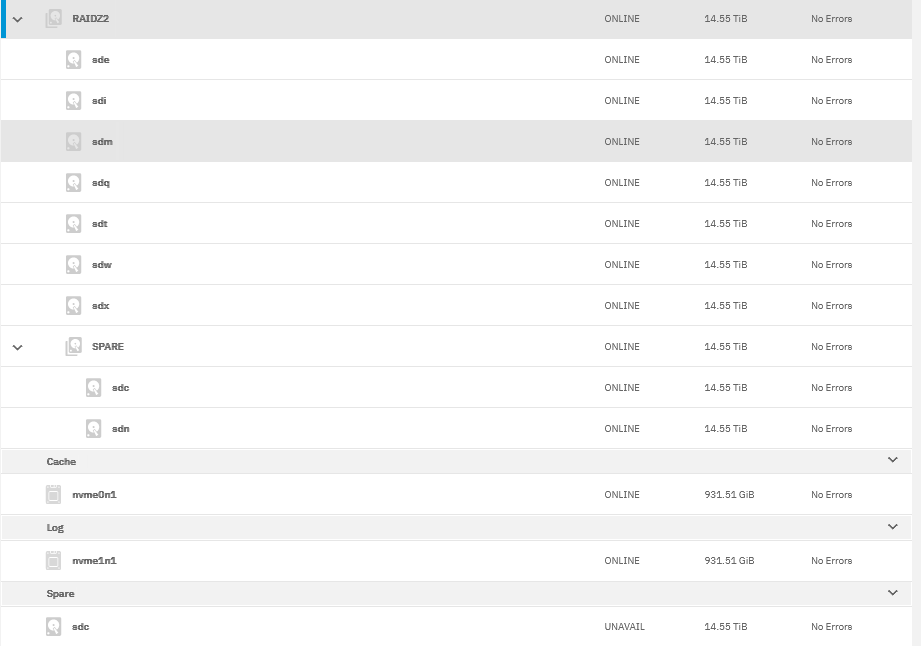
Task: Select the sdw disk name
Action: point(100,265)
